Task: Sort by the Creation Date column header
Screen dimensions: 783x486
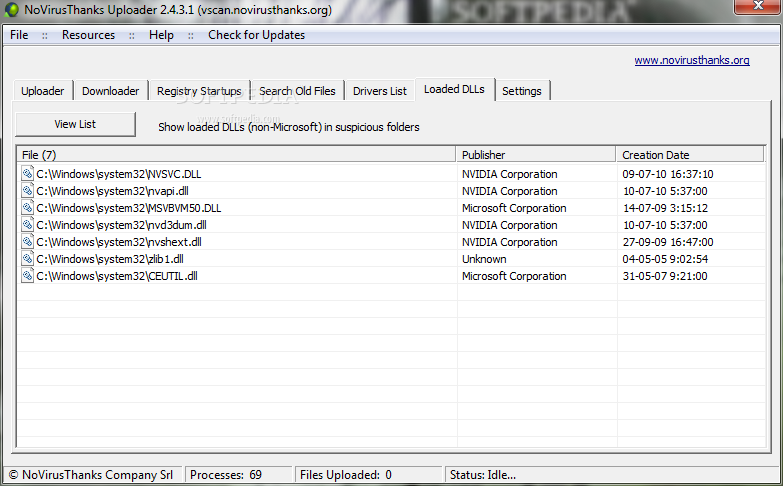Action: coord(690,155)
